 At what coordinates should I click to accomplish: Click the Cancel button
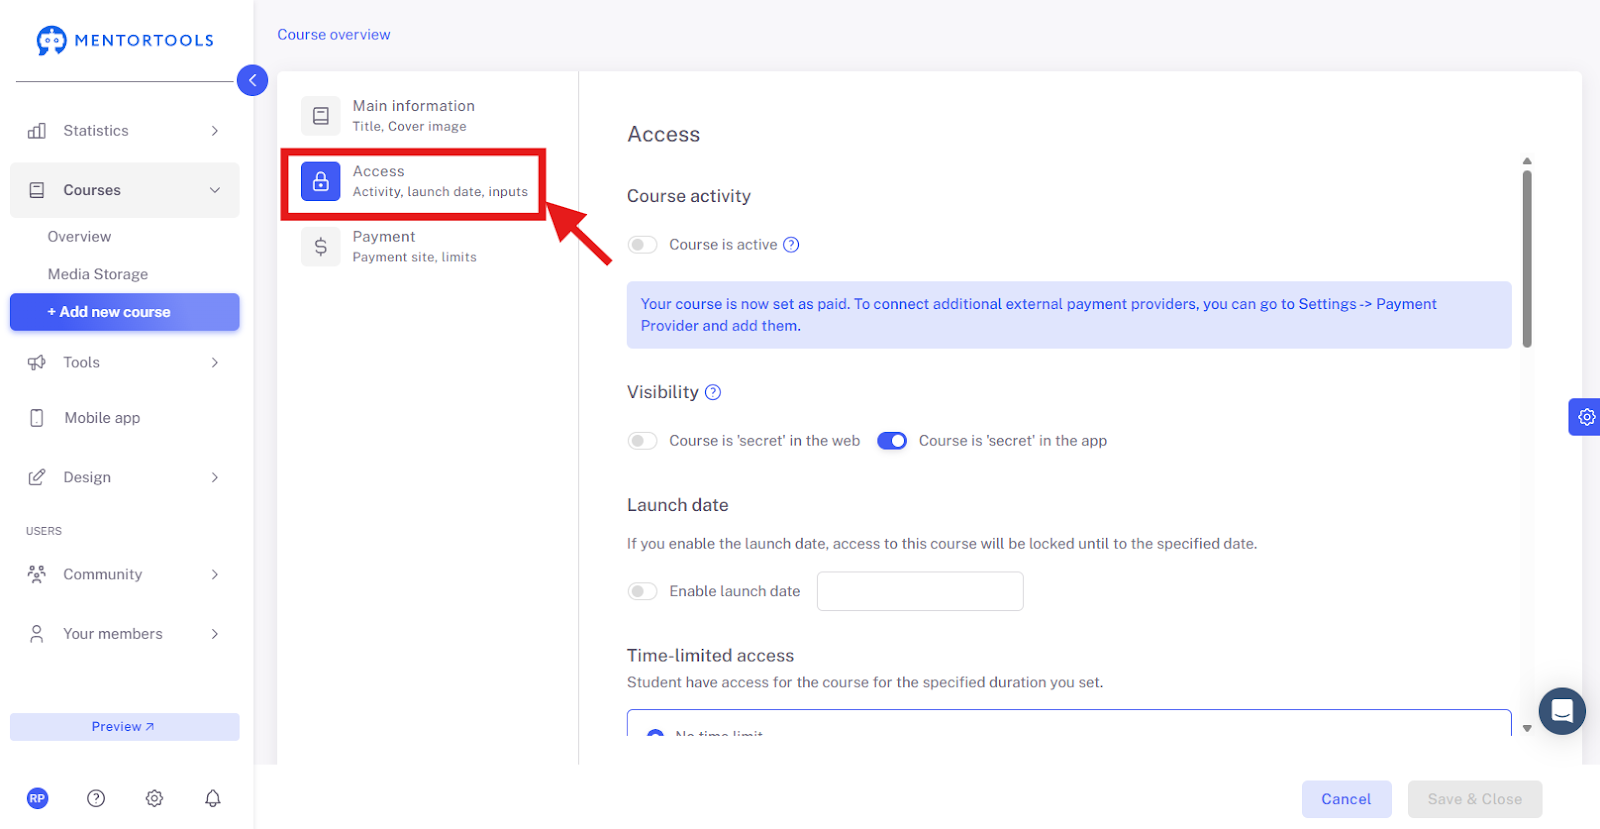coord(1346,799)
